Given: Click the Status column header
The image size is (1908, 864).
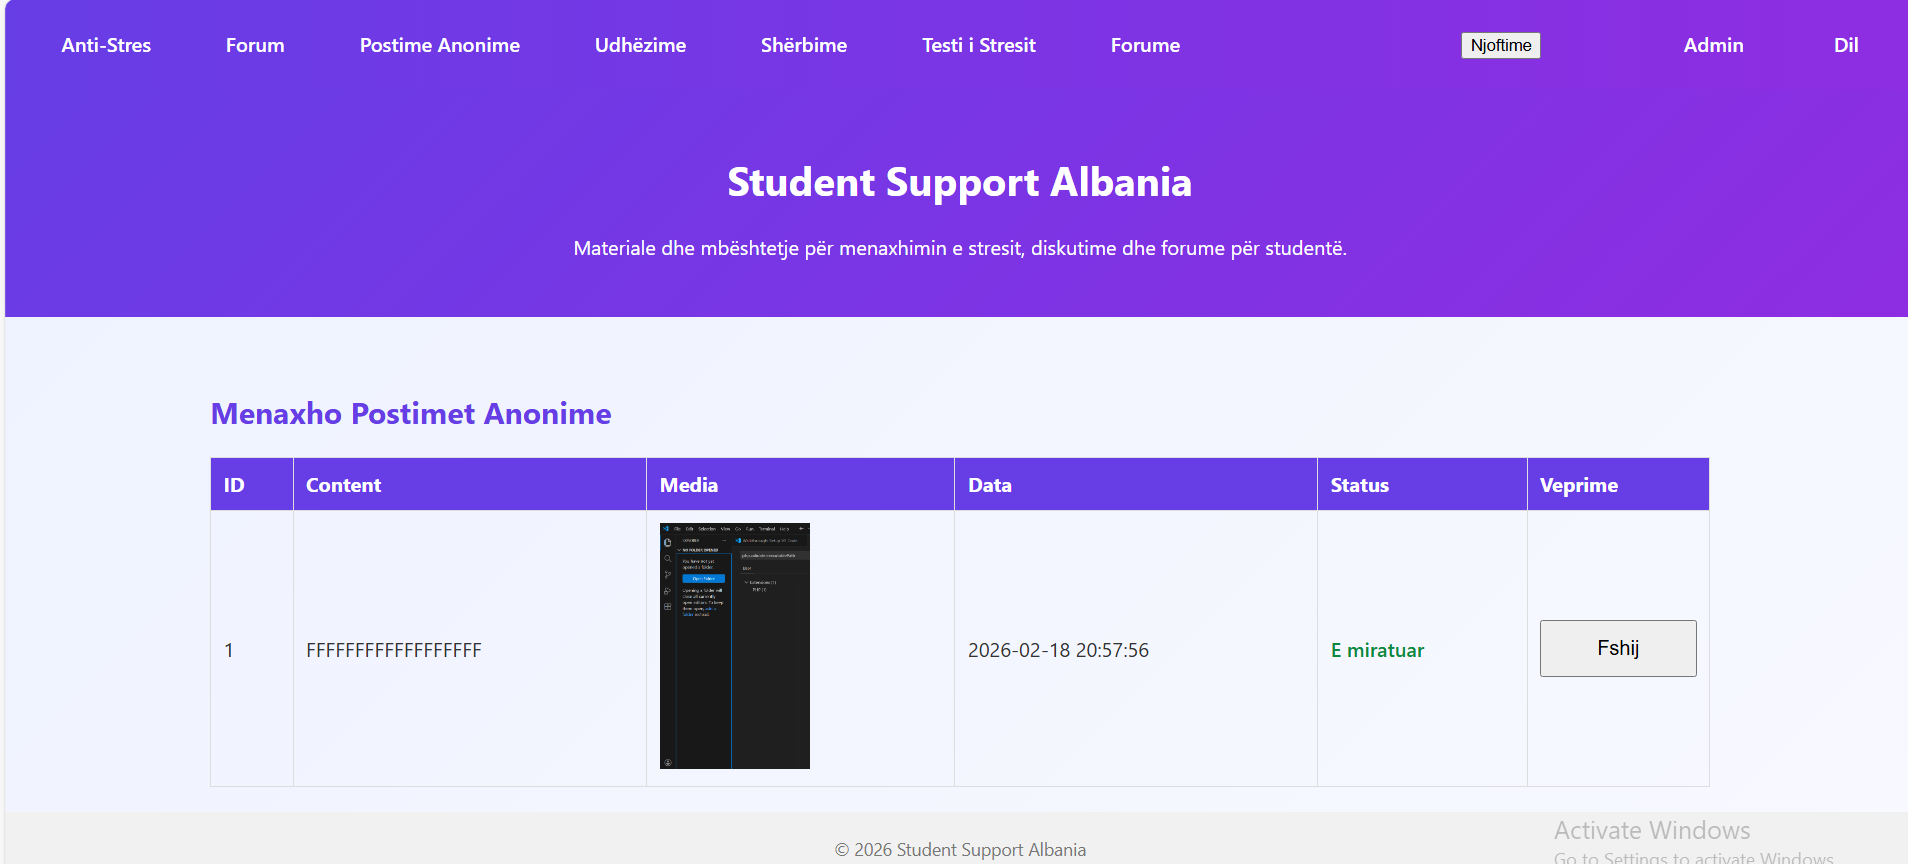Looking at the screenshot, I should (x=1359, y=485).
